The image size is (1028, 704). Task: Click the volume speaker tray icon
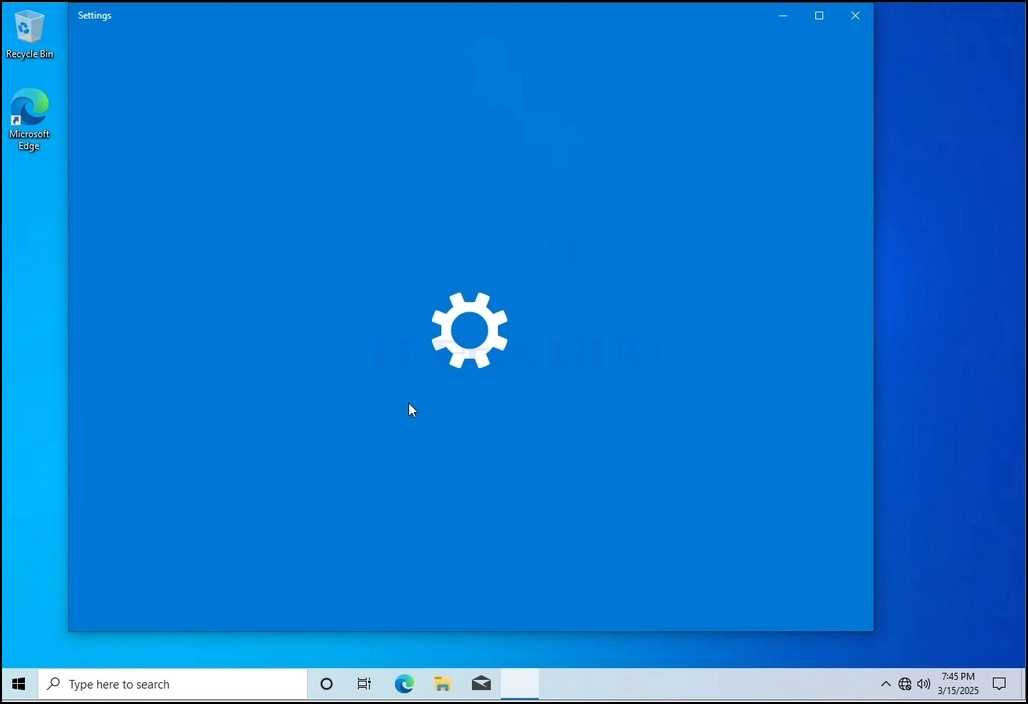924,684
